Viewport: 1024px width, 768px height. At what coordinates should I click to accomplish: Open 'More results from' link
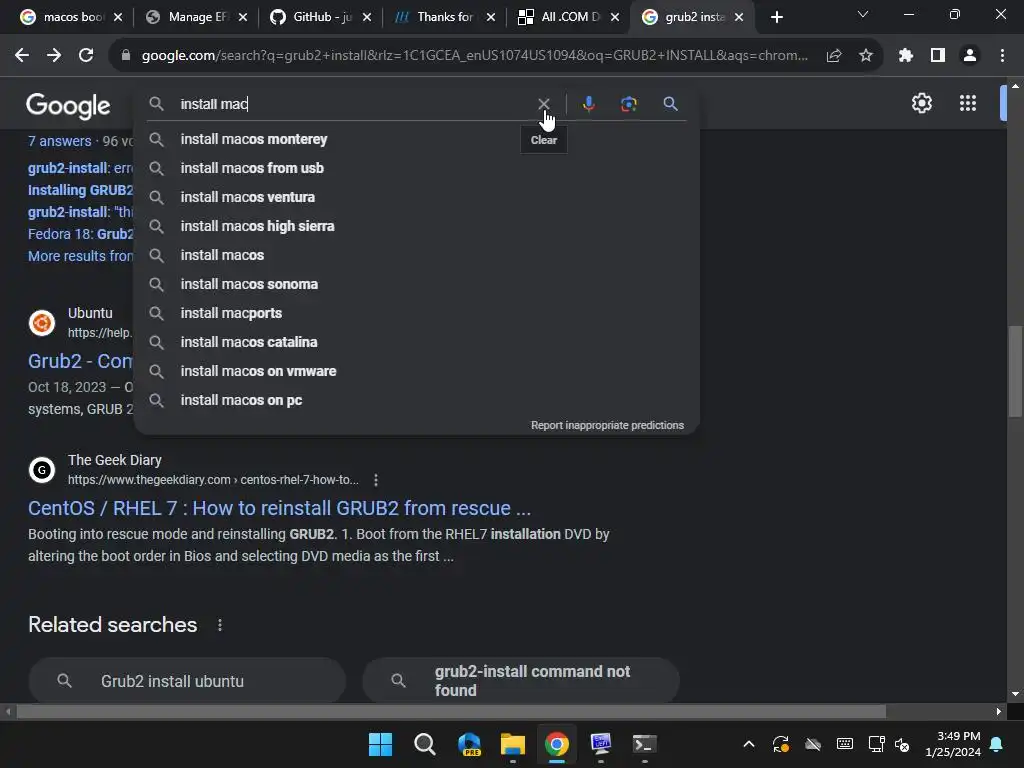[80, 256]
